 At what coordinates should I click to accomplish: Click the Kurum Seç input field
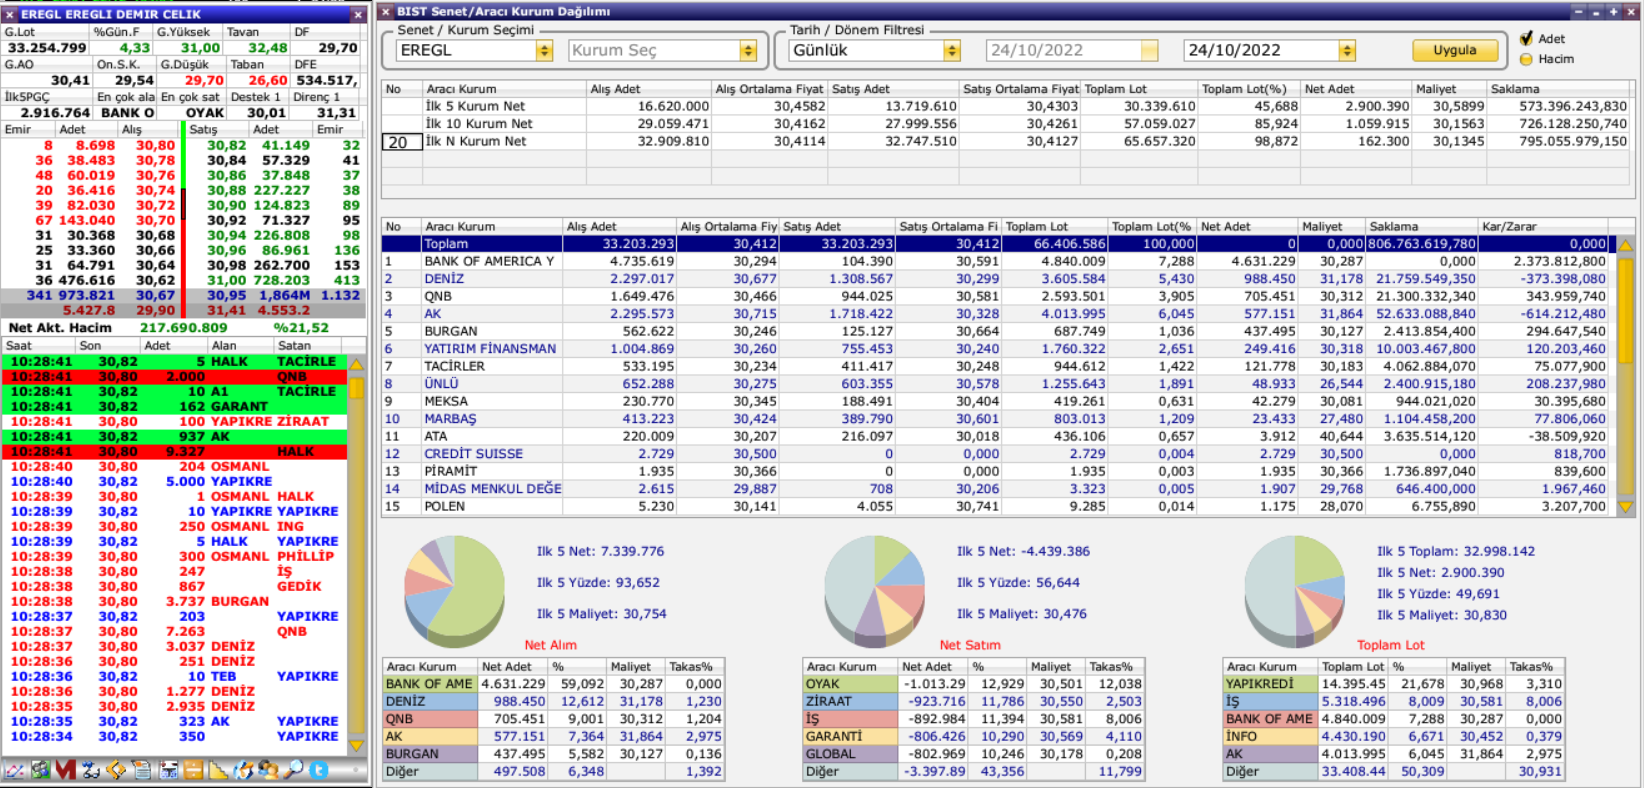(x=653, y=51)
